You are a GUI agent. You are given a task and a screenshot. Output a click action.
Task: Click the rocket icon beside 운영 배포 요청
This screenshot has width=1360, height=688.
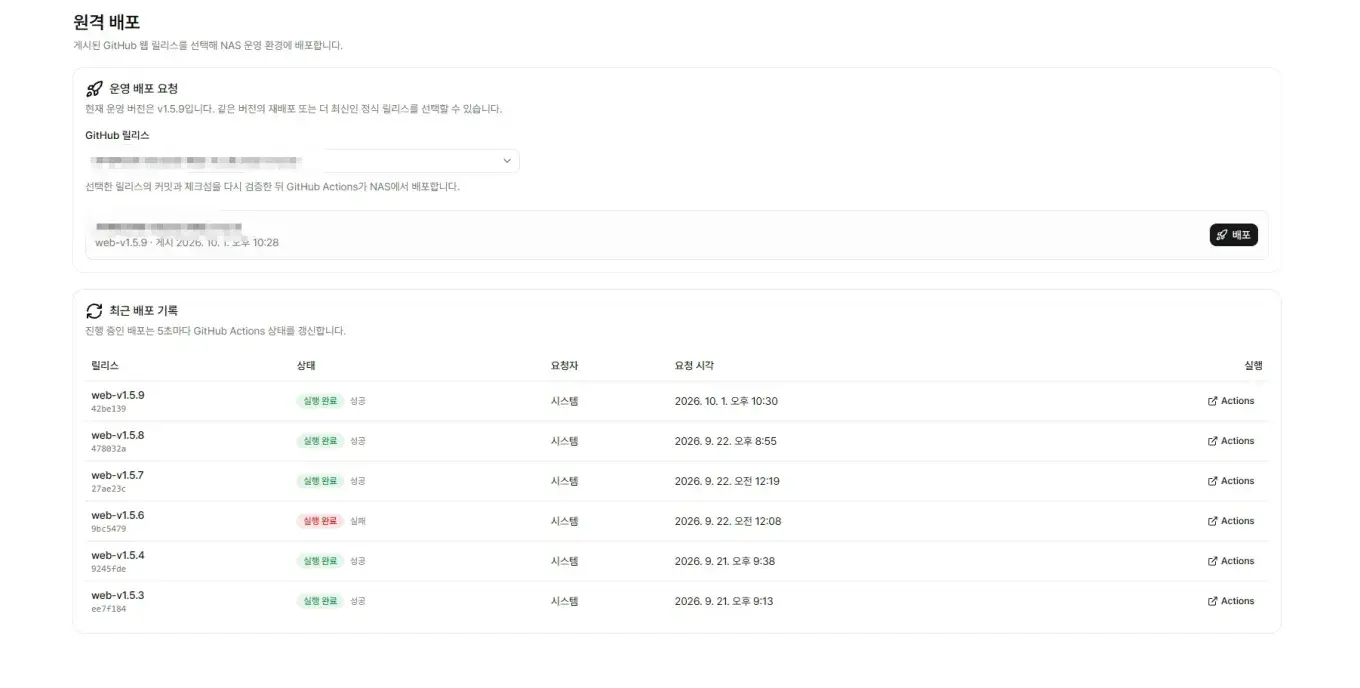click(x=95, y=89)
